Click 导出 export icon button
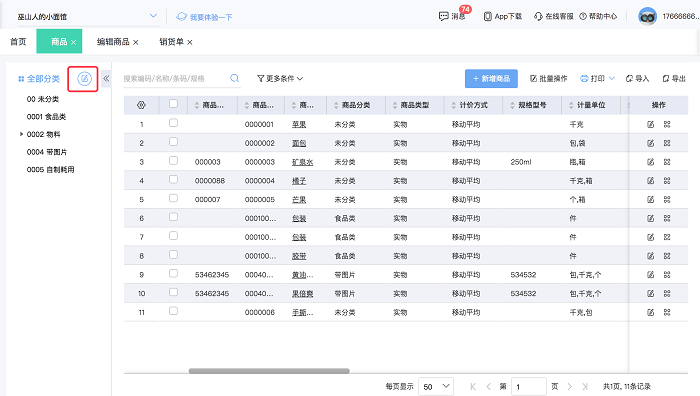Image resolution: width=700 pixels, height=396 pixels. pyautogui.click(x=674, y=79)
